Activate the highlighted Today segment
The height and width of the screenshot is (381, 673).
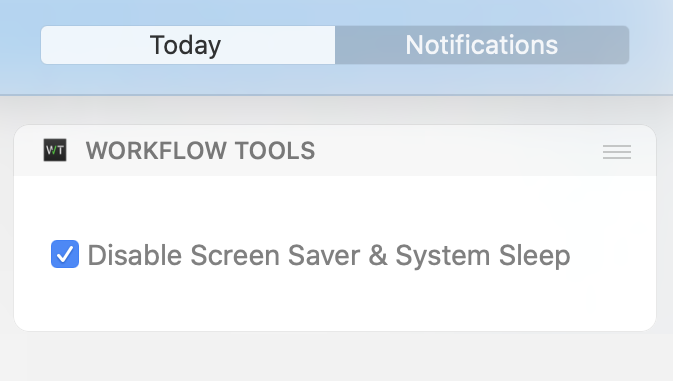point(188,45)
